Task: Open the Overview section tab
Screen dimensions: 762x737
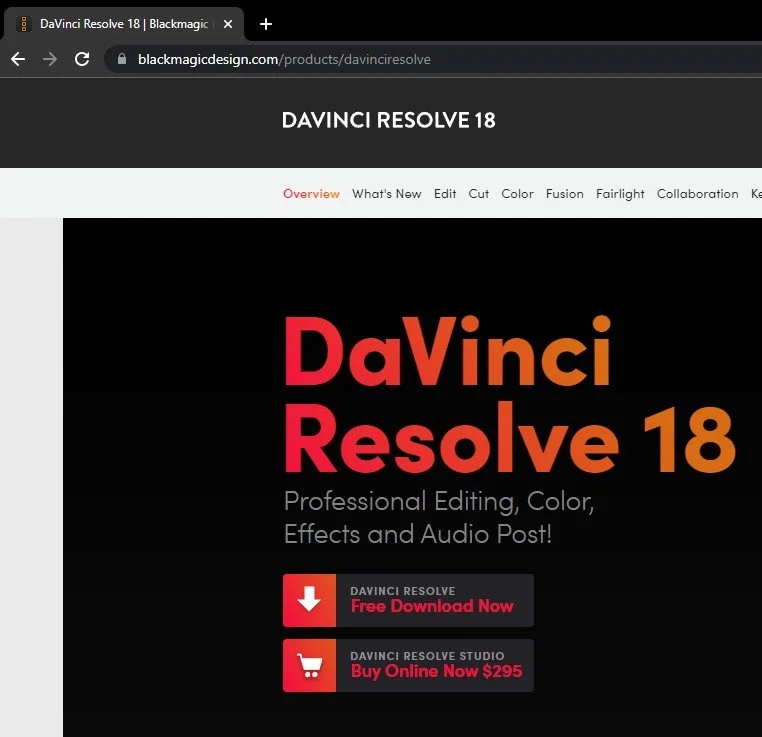Action: [x=311, y=194]
